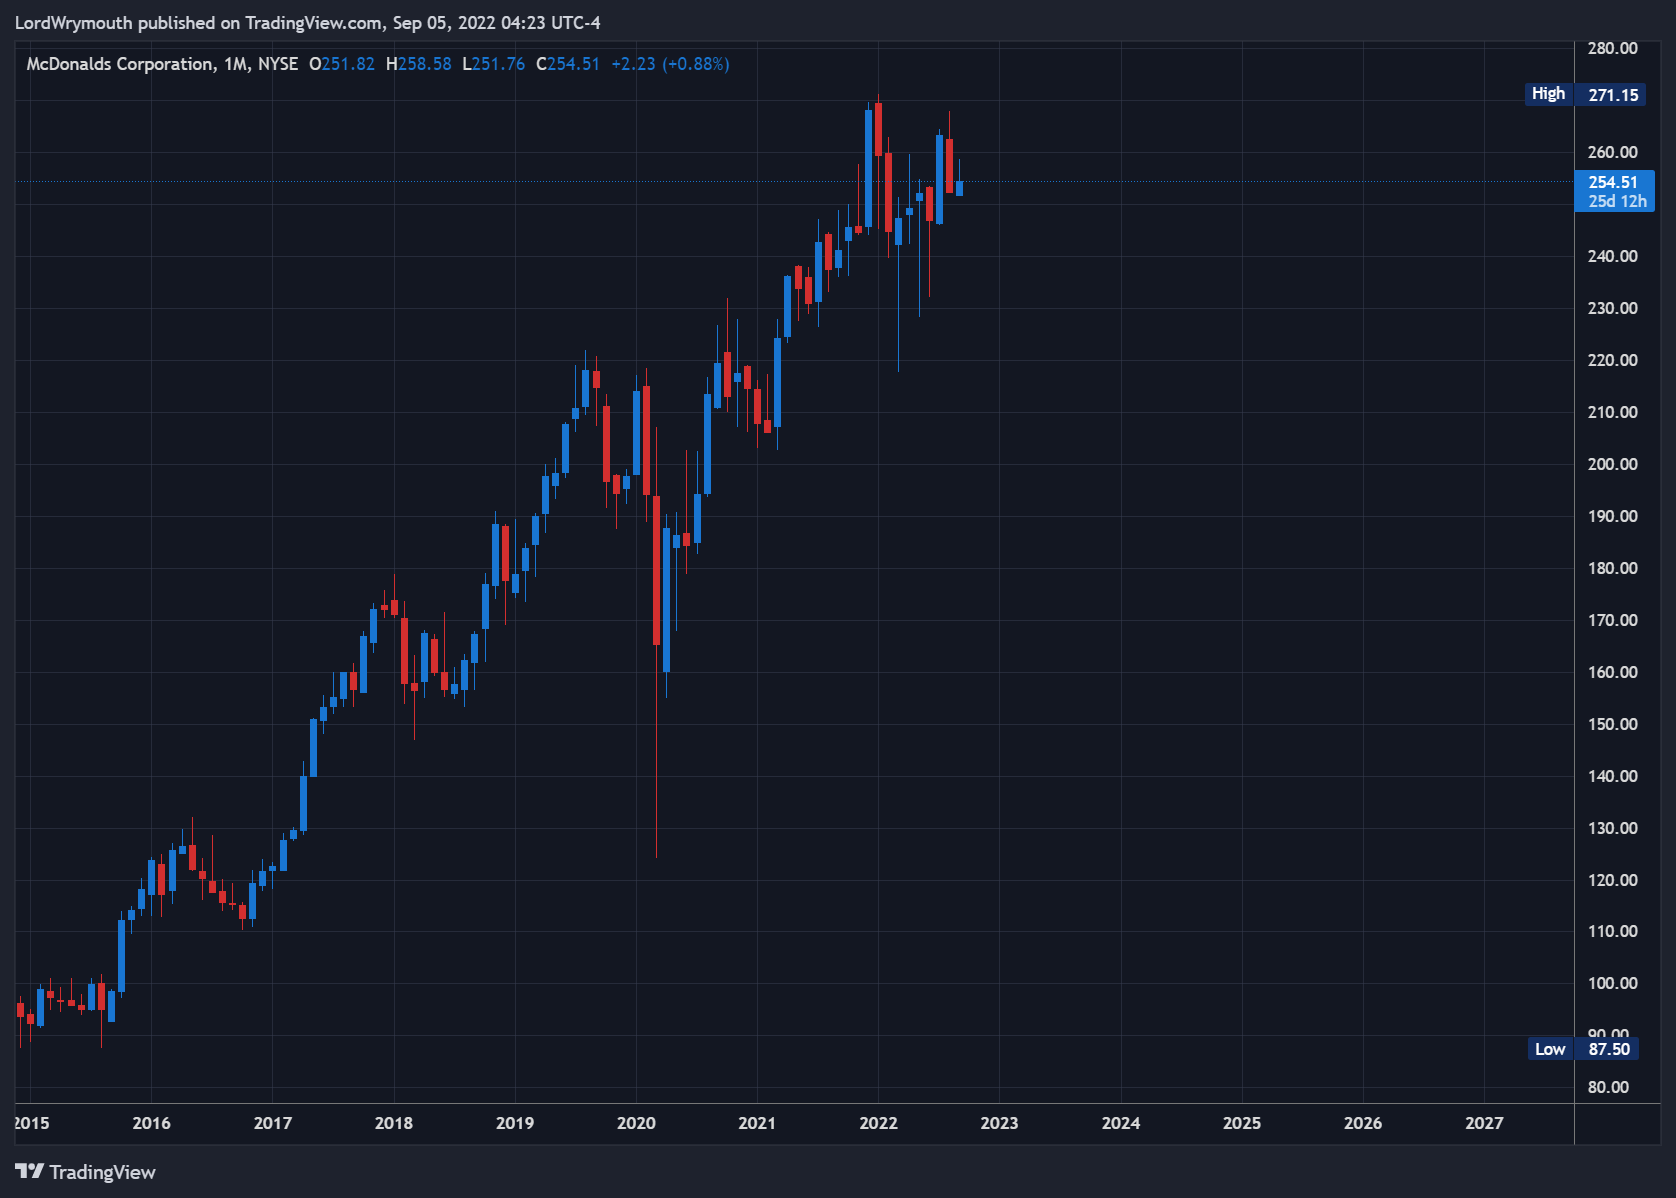Click the 2022 time axis label

pos(879,1123)
